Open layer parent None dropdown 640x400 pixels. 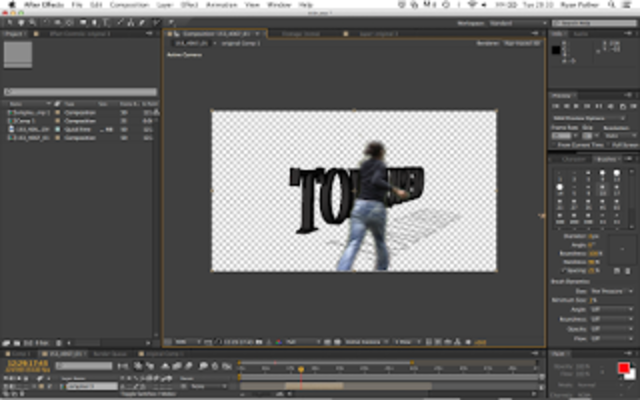click(209, 386)
